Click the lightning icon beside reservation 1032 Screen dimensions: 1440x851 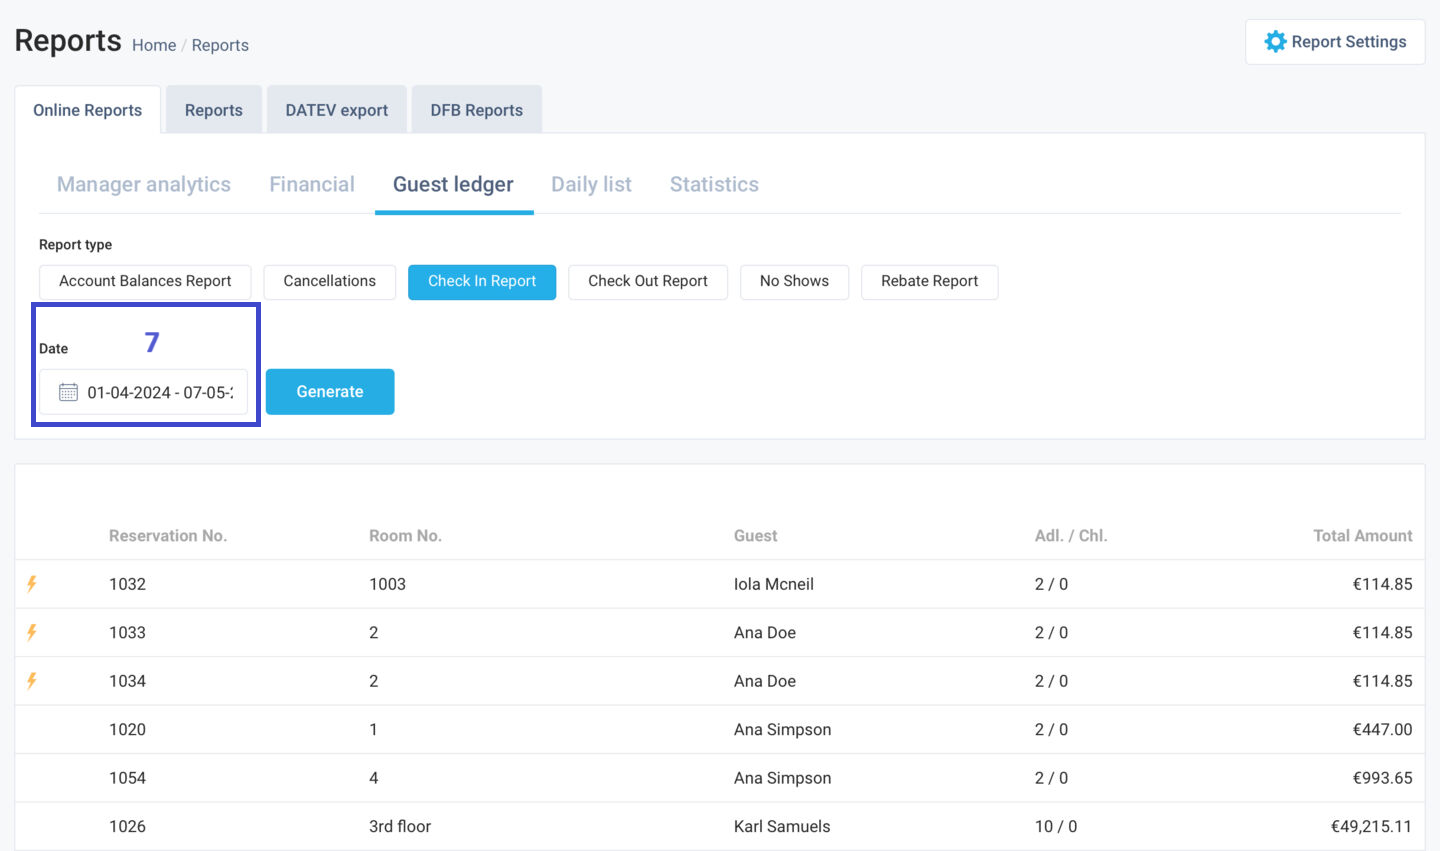[32, 583]
